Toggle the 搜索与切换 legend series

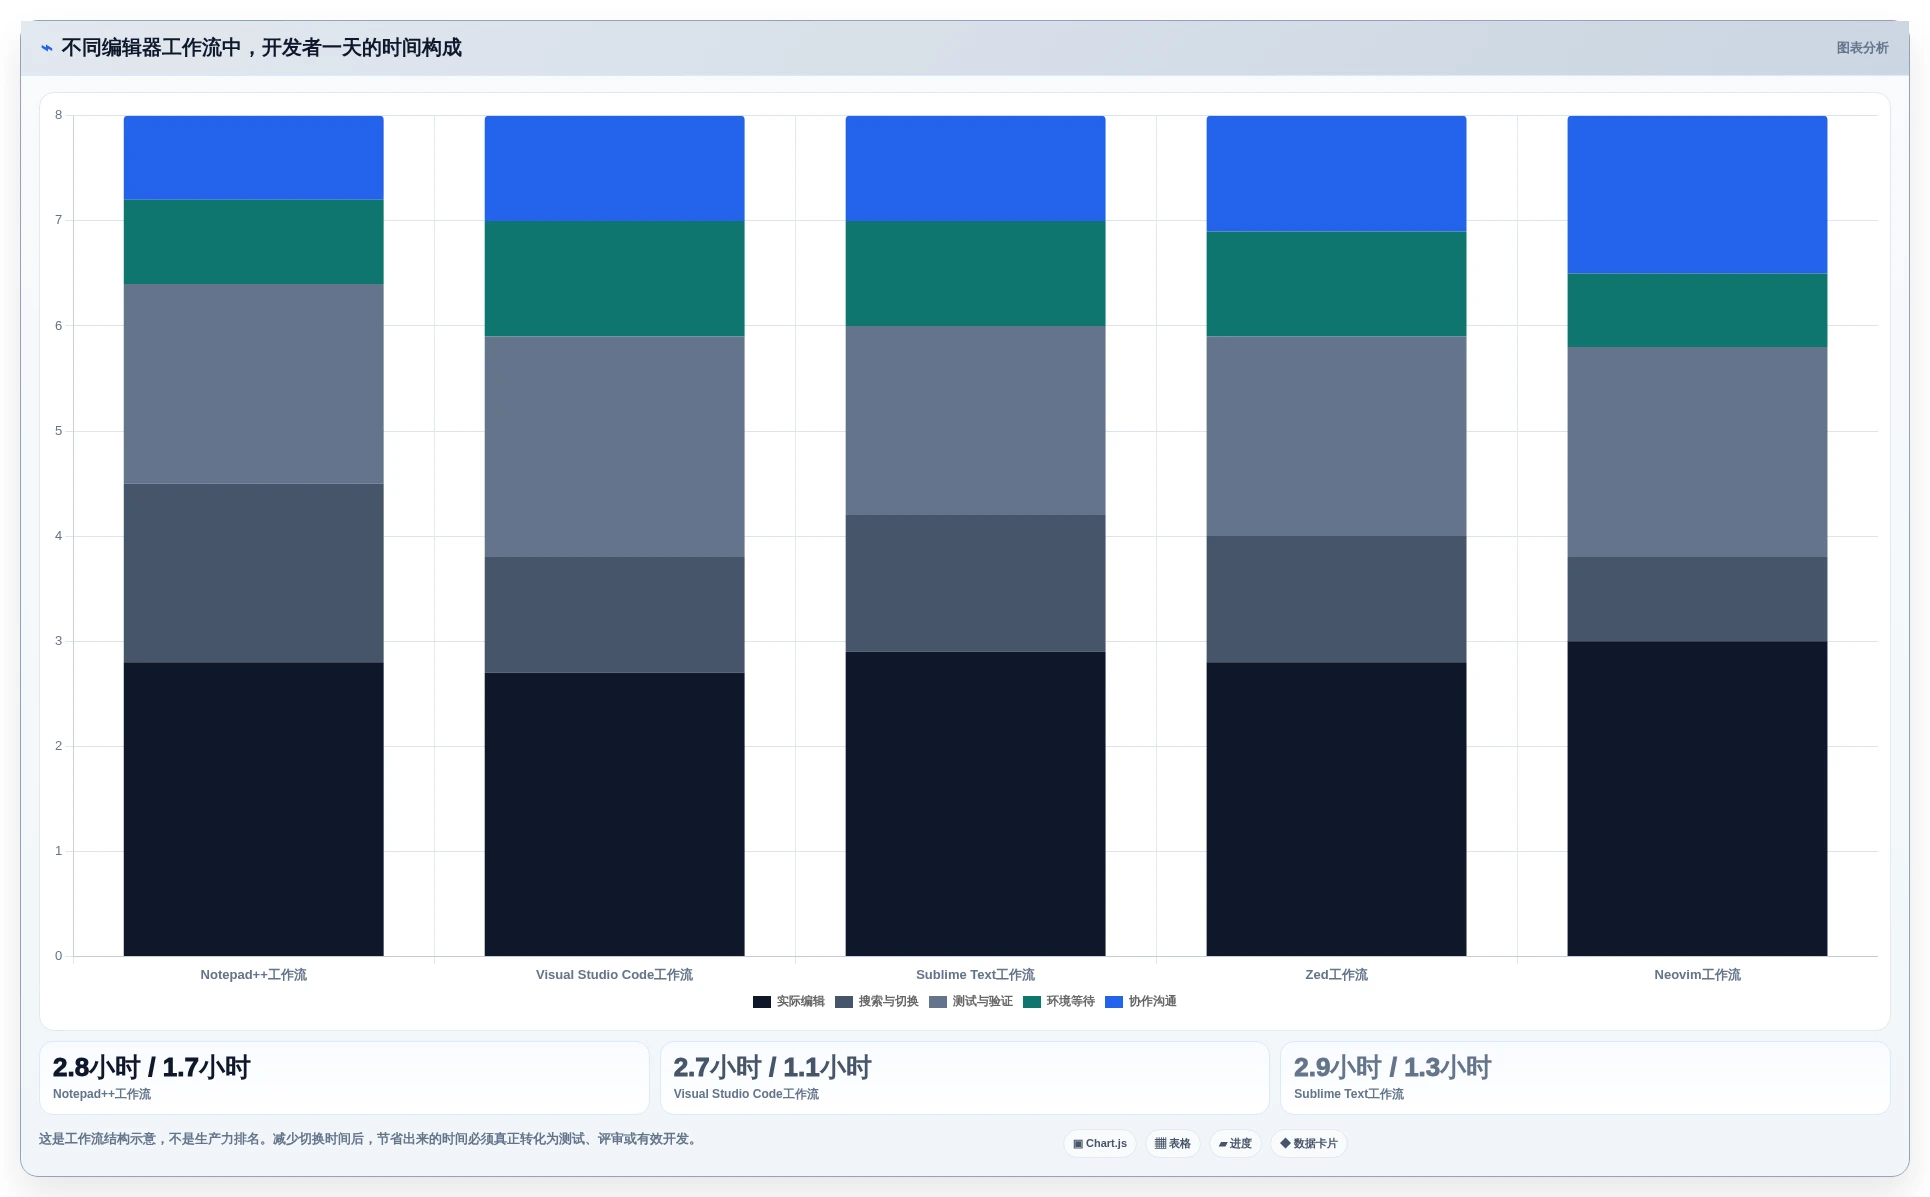[x=877, y=1002]
